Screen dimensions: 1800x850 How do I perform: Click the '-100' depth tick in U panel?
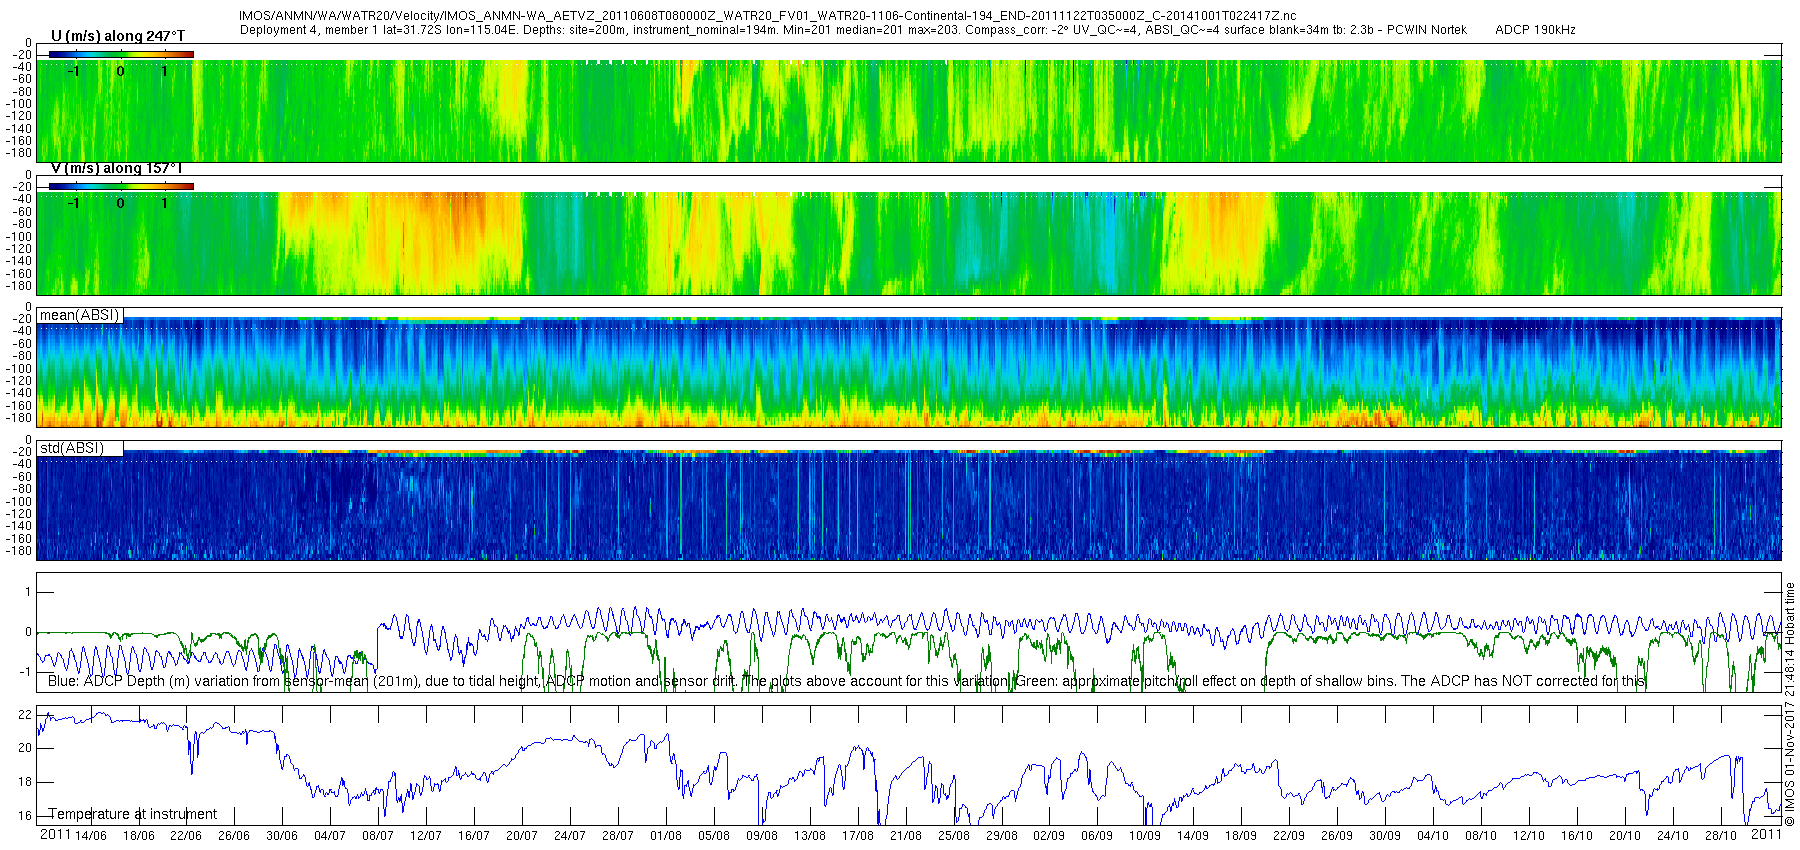(x=20, y=104)
